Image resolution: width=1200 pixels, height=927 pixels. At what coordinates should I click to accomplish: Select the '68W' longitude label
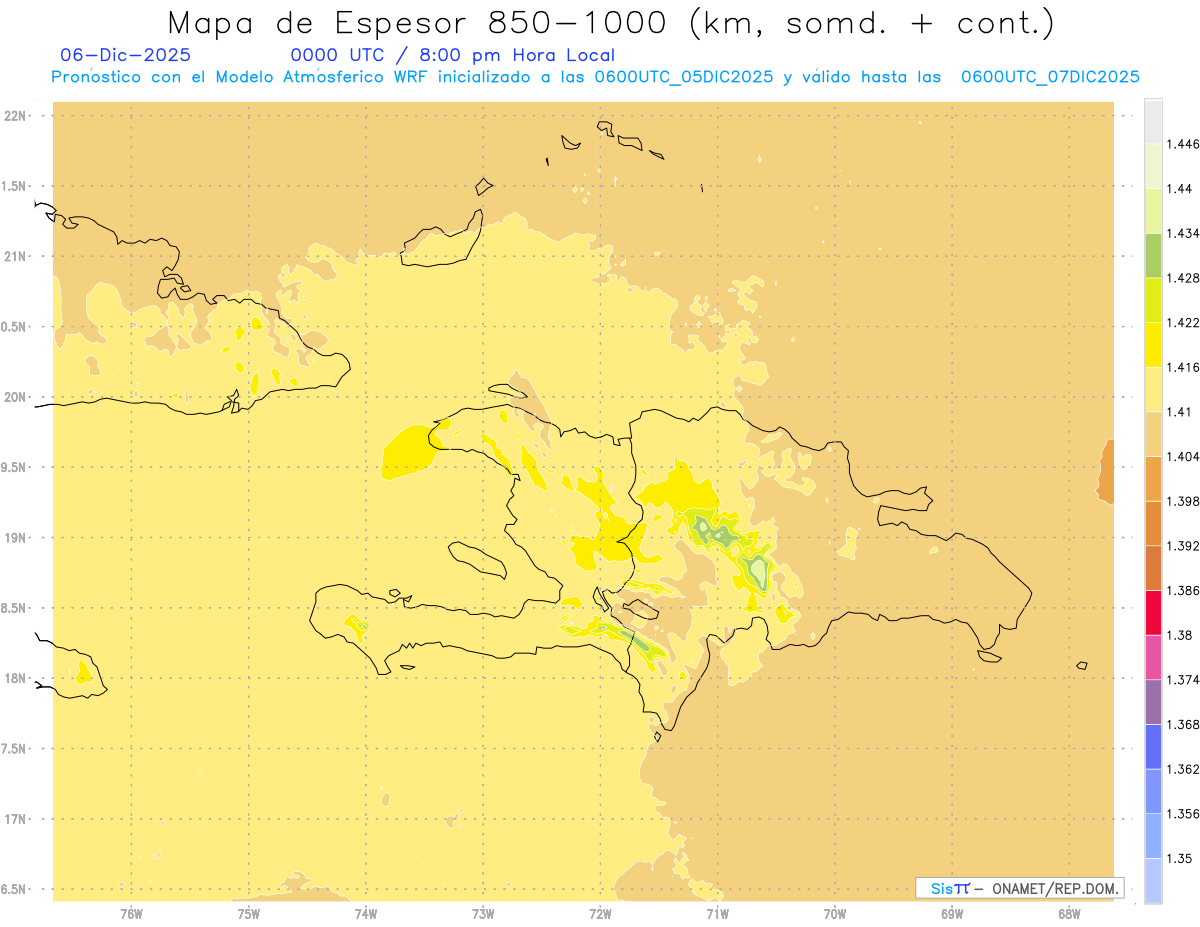[1069, 913]
